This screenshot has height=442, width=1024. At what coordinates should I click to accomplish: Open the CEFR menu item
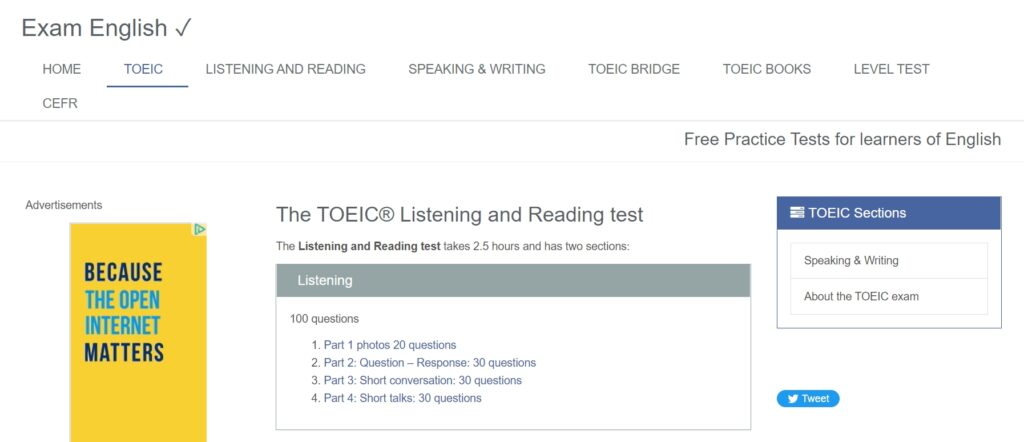(x=60, y=103)
